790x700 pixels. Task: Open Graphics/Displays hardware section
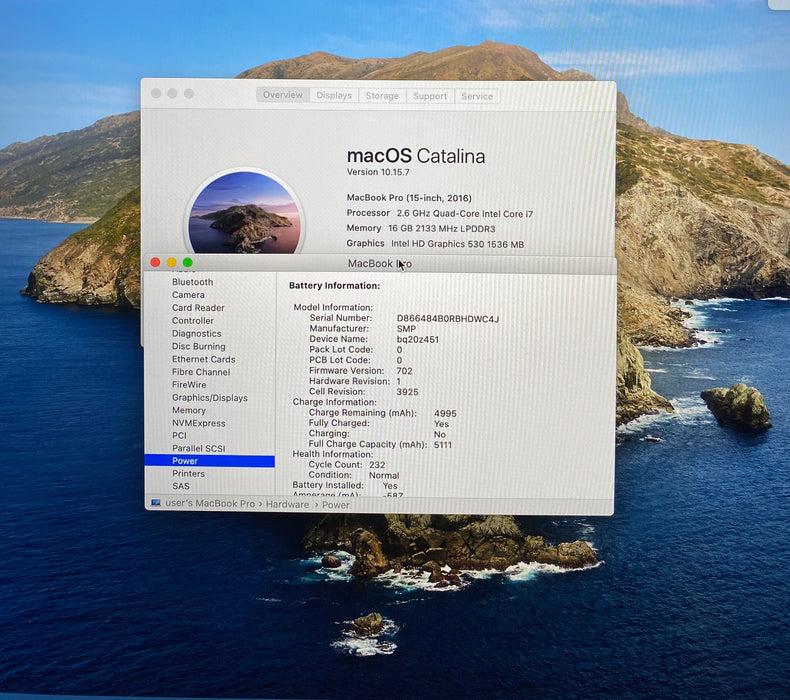(210, 398)
